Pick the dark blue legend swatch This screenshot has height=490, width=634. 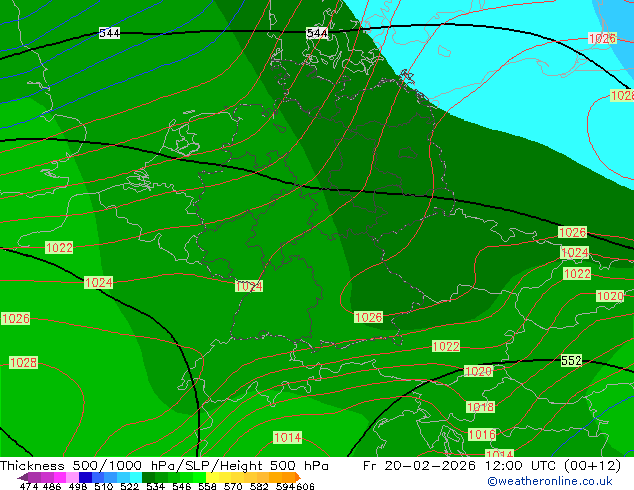click(85, 477)
